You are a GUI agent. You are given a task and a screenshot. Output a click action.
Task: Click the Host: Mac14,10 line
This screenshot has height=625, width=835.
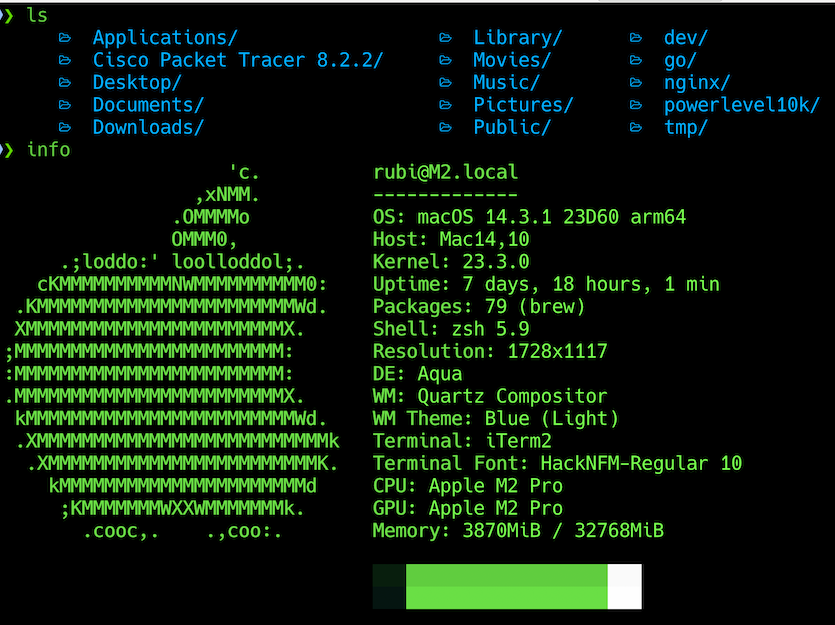[451, 240]
